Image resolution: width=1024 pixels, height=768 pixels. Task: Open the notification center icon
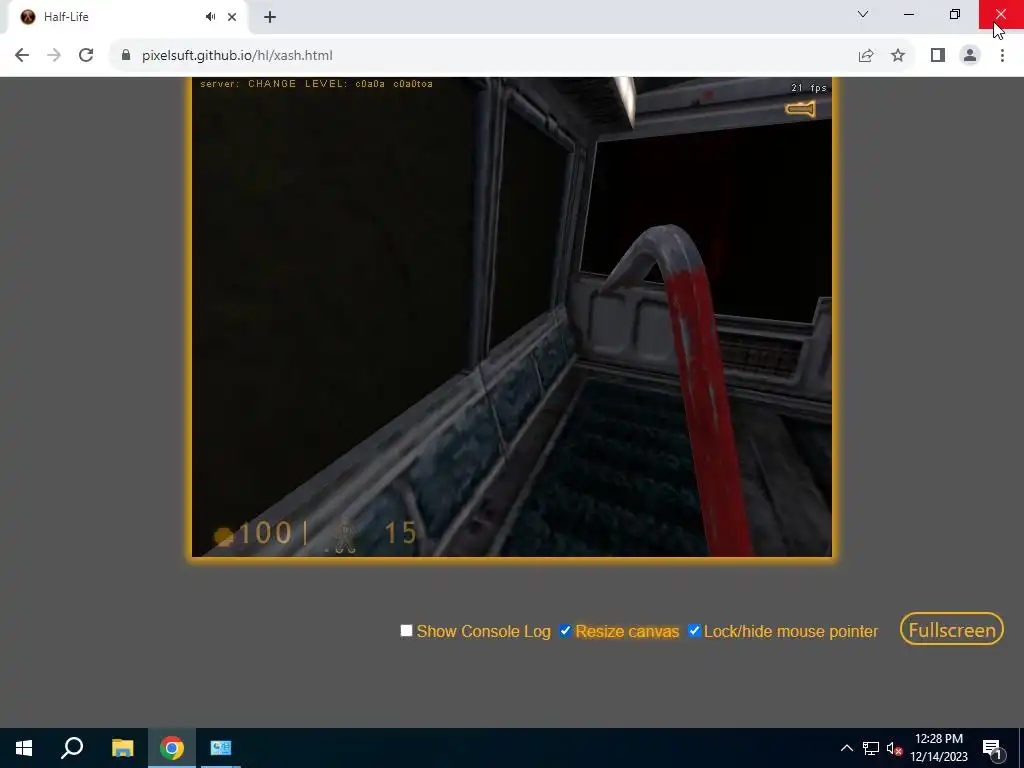pos(992,748)
